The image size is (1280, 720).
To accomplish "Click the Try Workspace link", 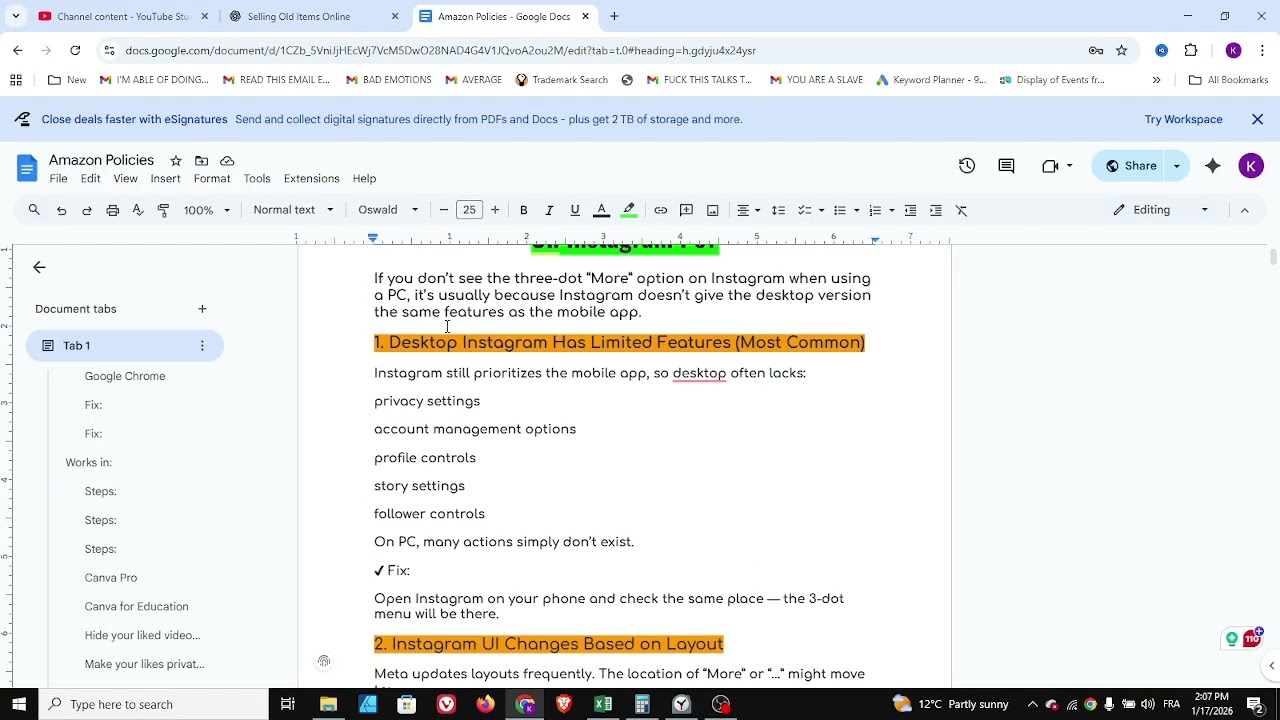I will pyautogui.click(x=1183, y=119).
